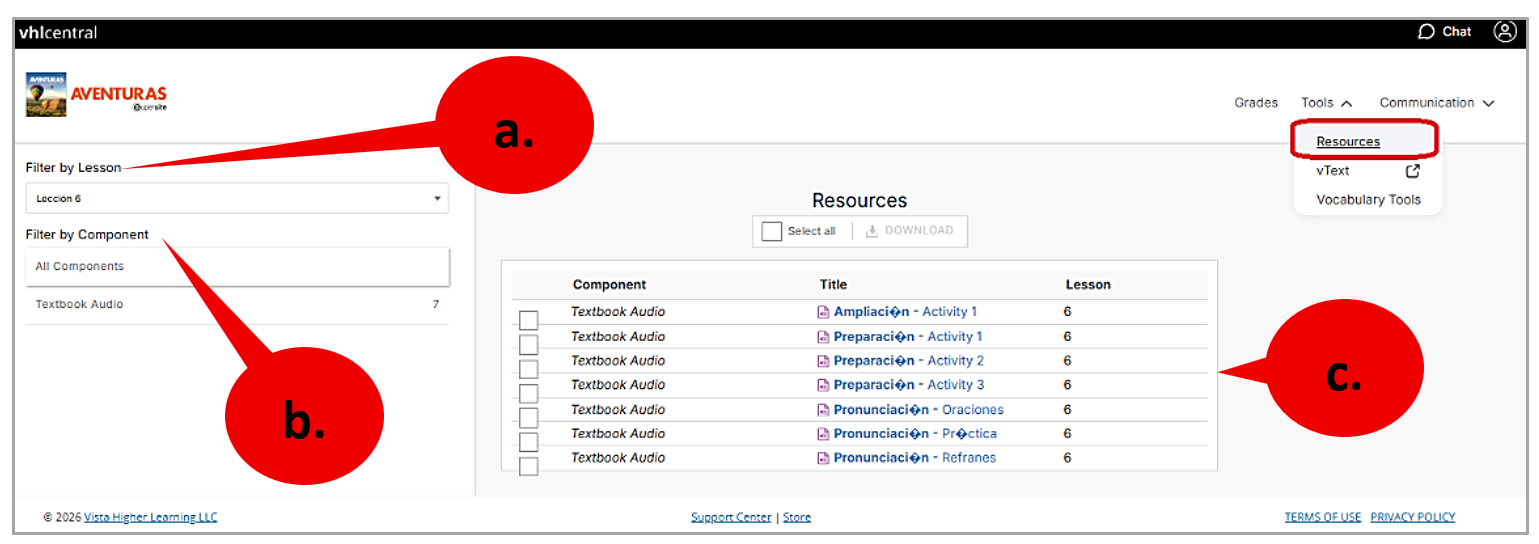This screenshot has height=544, width=1539.
Task: Click the DOWNLOAD button label
Action: click(x=919, y=231)
